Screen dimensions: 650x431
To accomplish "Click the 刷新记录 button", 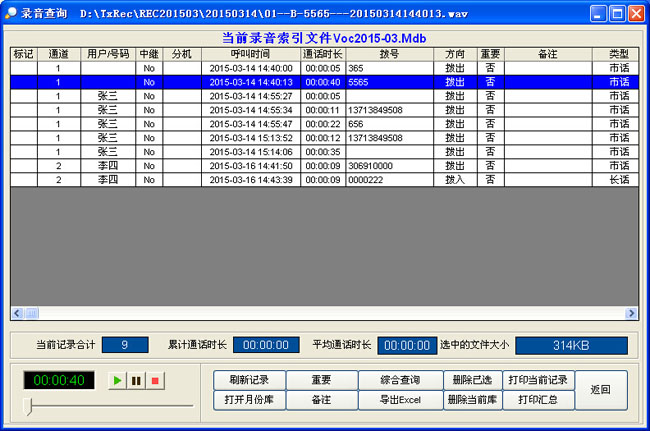I will click(249, 380).
